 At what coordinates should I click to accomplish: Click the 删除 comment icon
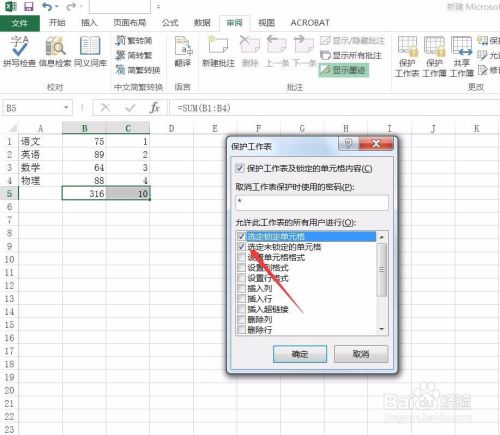tap(250, 52)
